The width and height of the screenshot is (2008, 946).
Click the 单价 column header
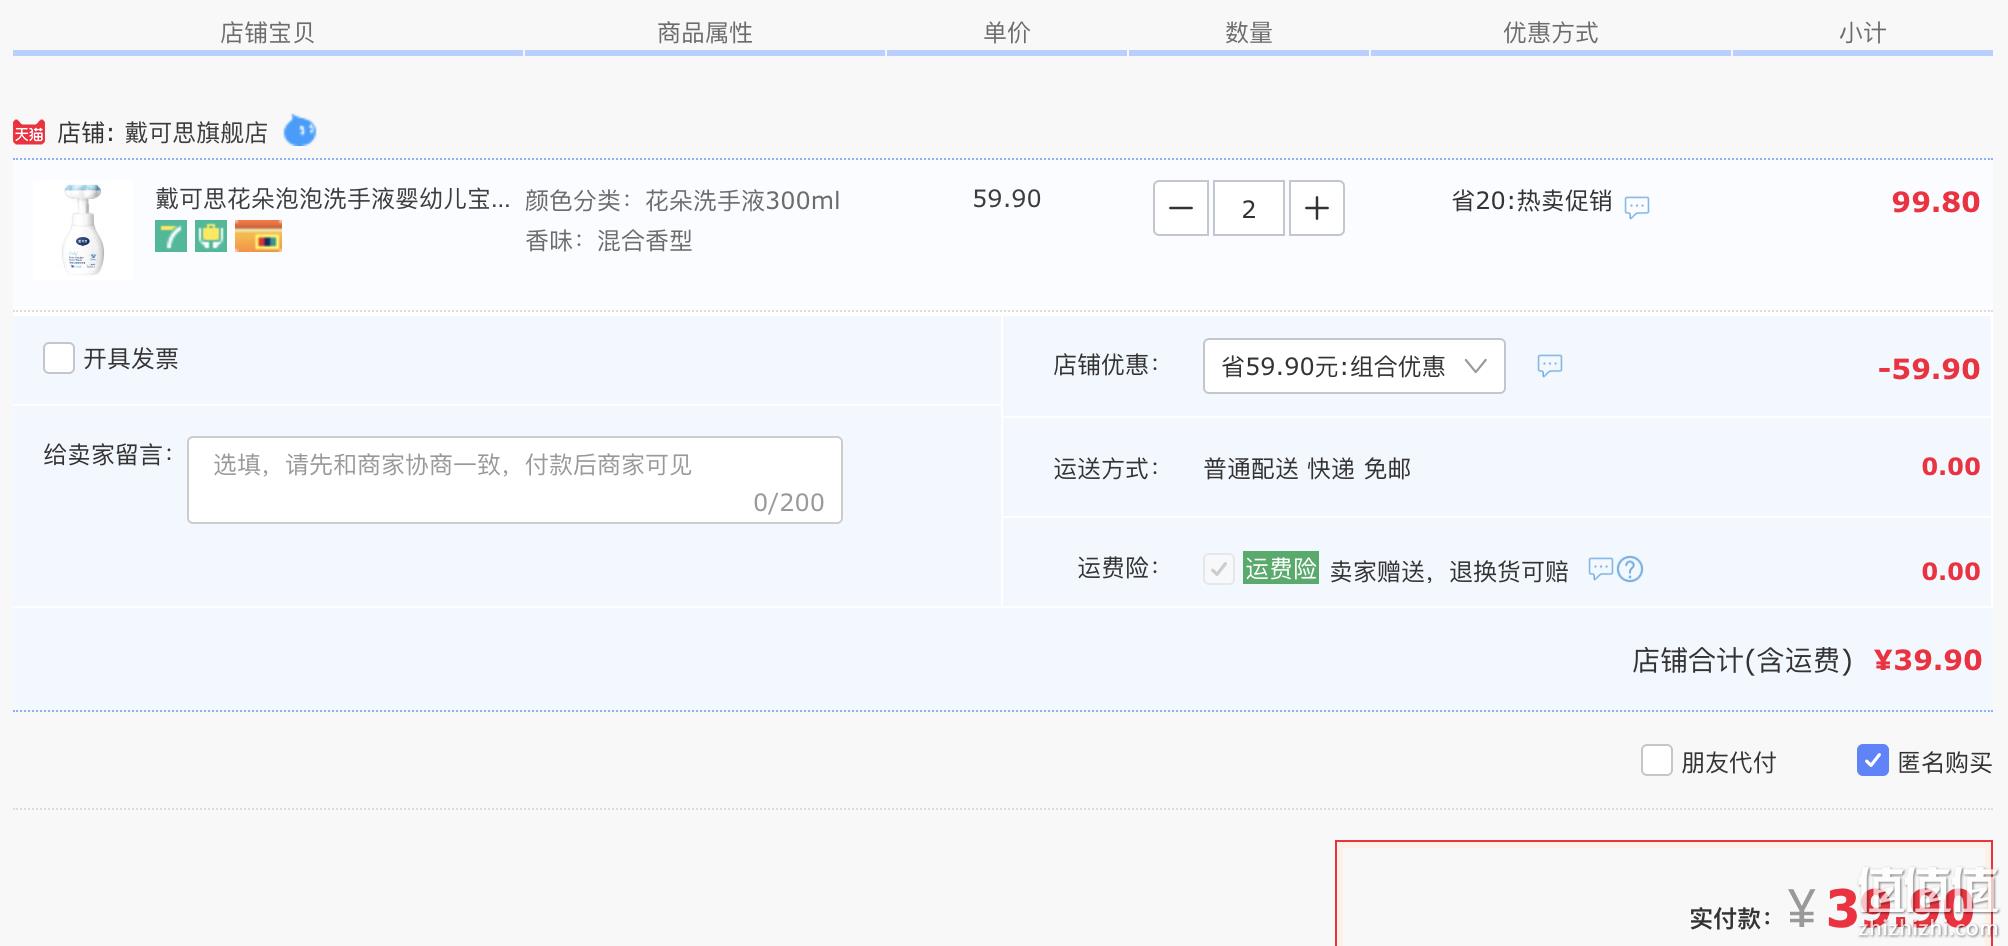coord(1007,33)
